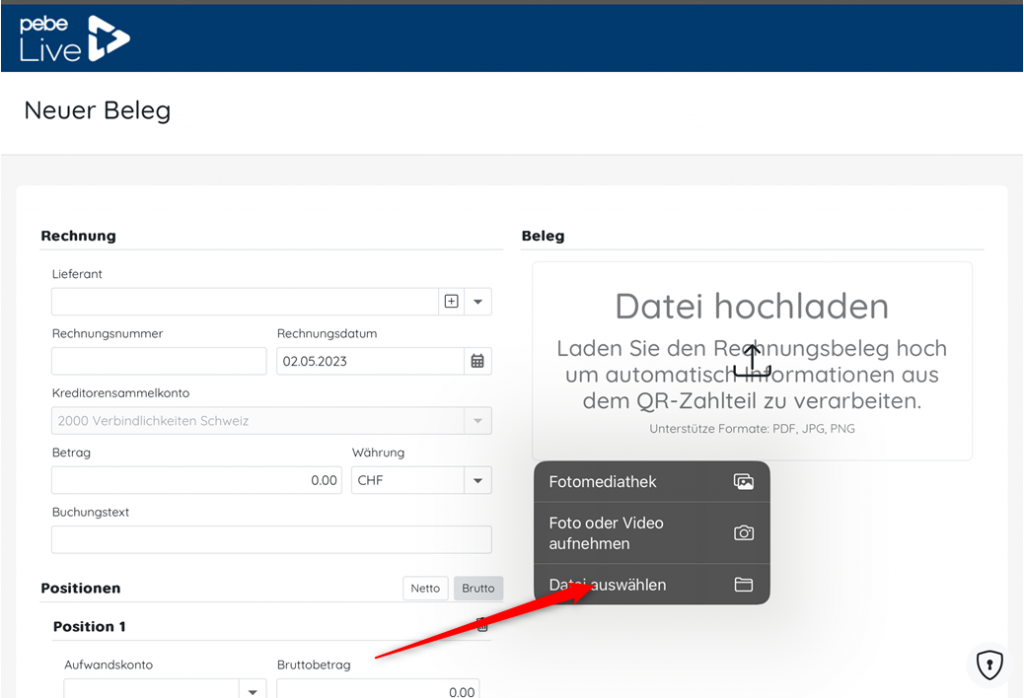Click the Betrag amount field
Image resolution: width=1024 pixels, height=698 pixels.
click(197, 481)
